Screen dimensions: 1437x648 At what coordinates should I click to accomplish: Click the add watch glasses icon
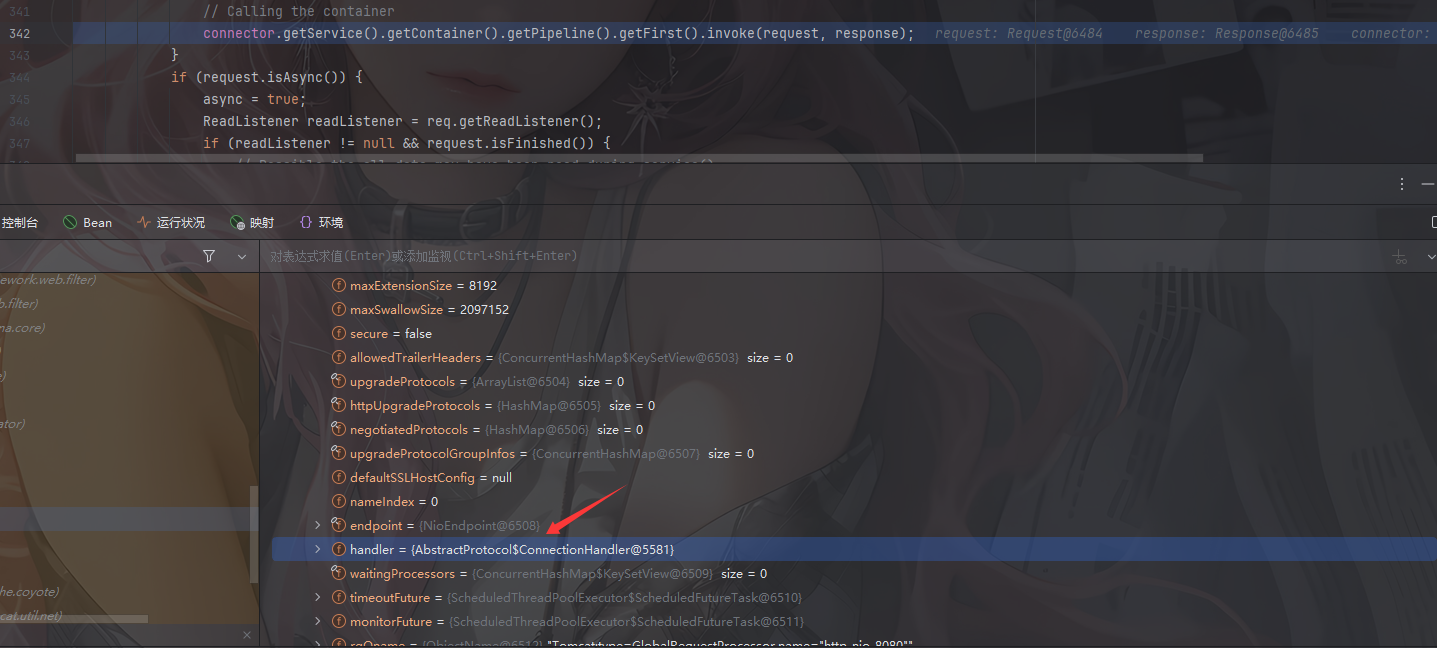point(1400,257)
